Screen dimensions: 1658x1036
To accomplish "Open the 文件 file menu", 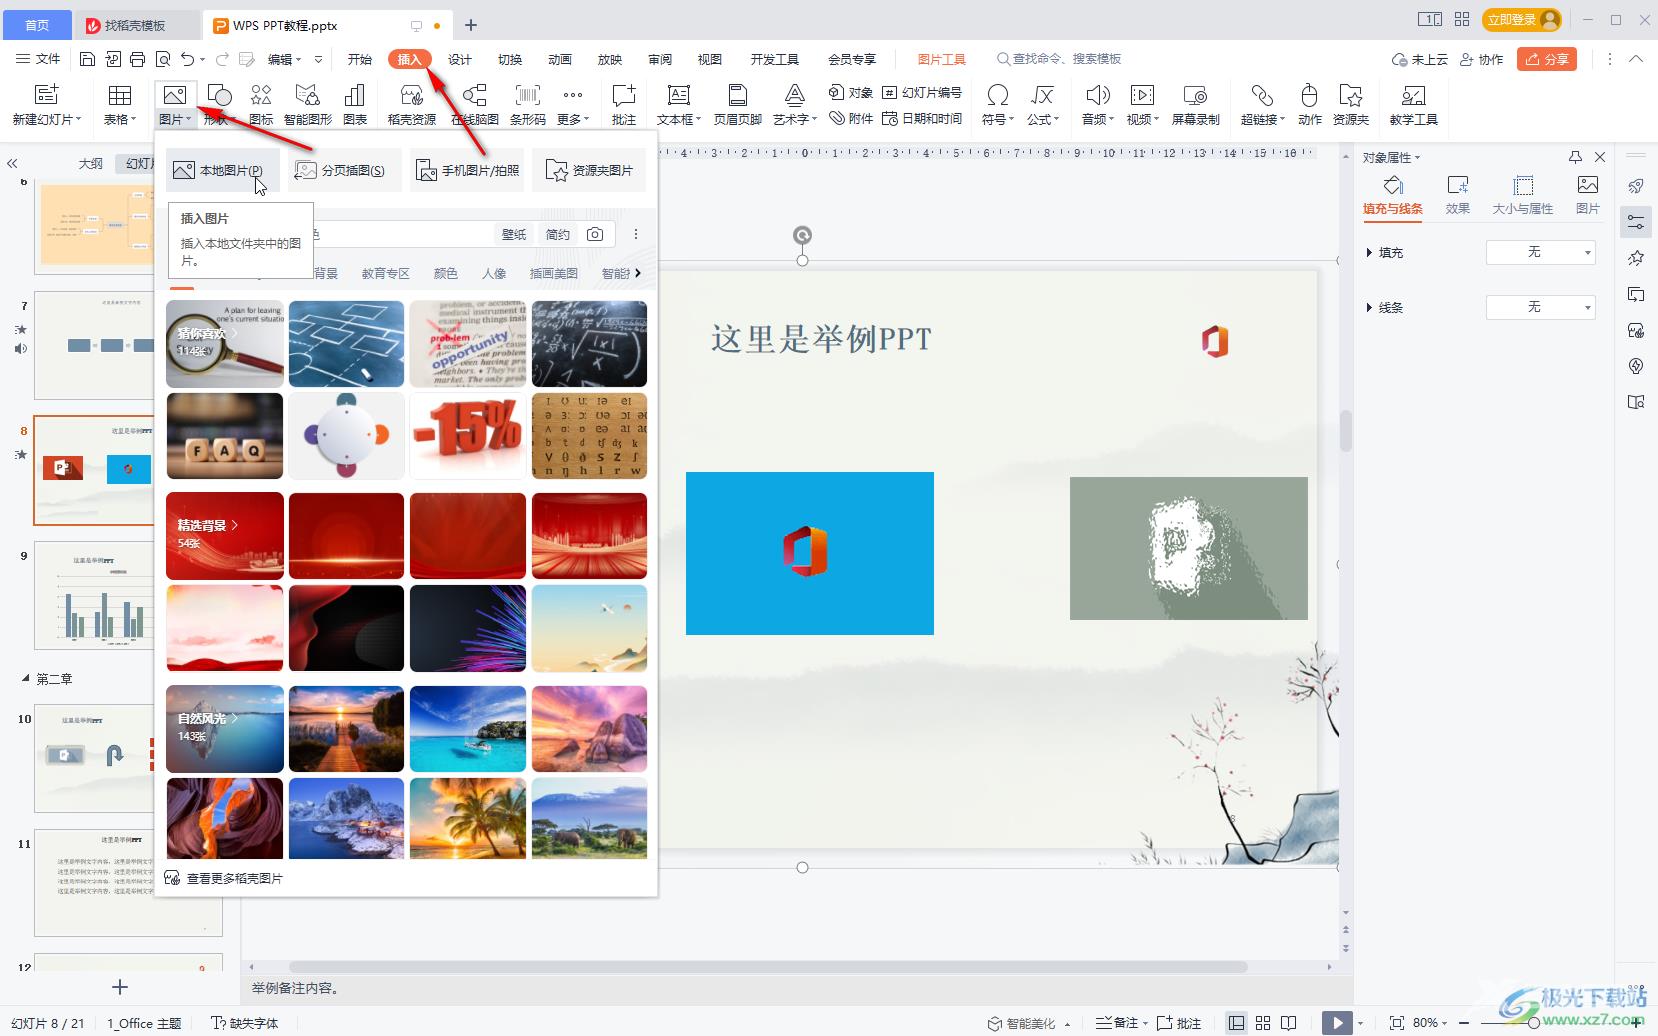I will [x=39, y=59].
